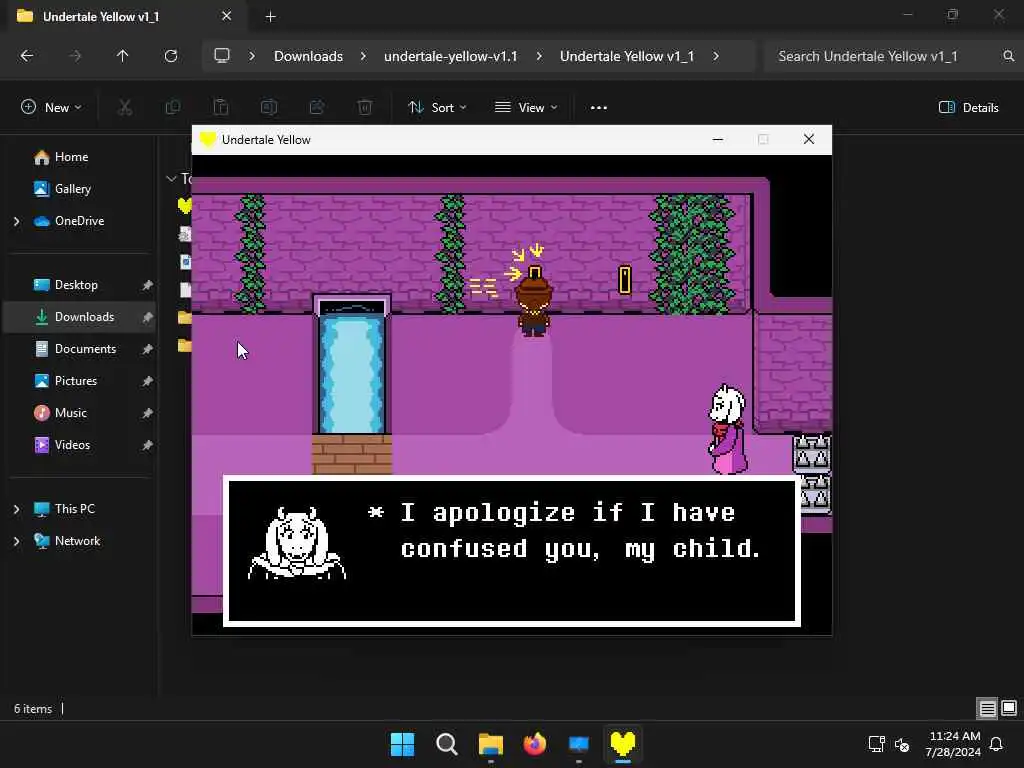Unpin Documents using its pin icon
Image resolution: width=1024 pixels, height=768 pixels.
(148, 349)
